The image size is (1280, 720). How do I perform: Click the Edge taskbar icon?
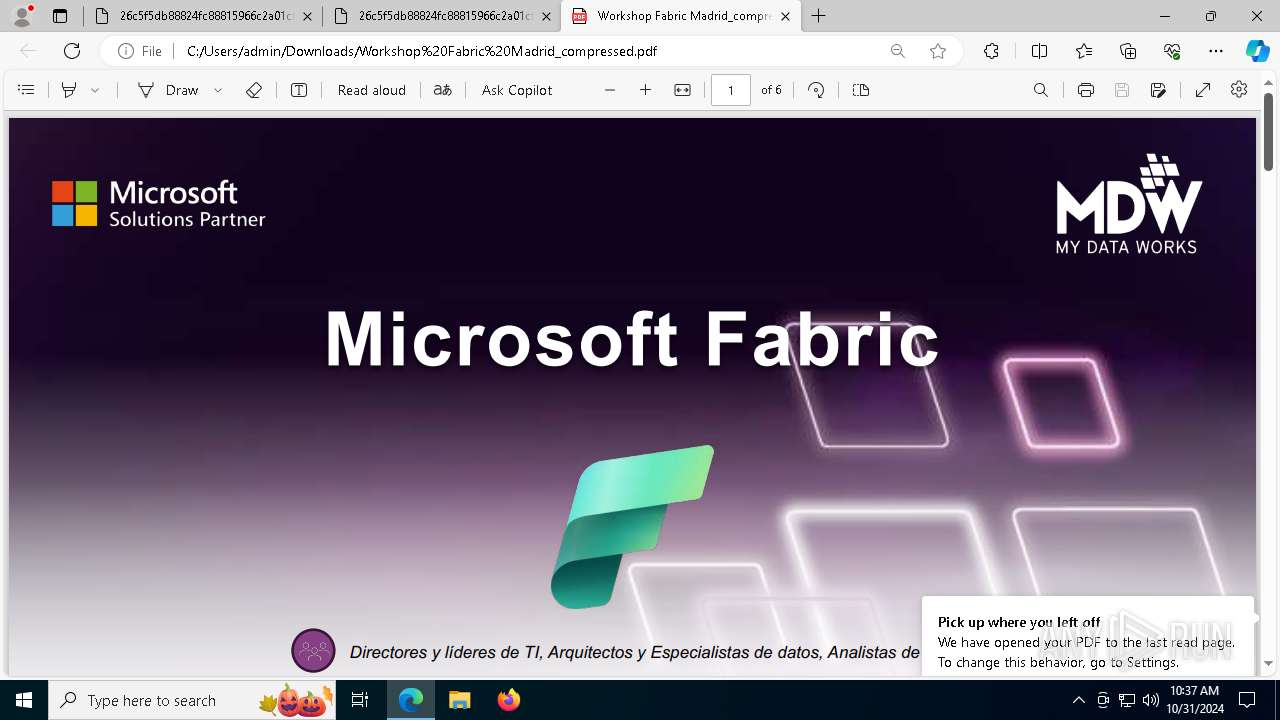tap(411, 700)
